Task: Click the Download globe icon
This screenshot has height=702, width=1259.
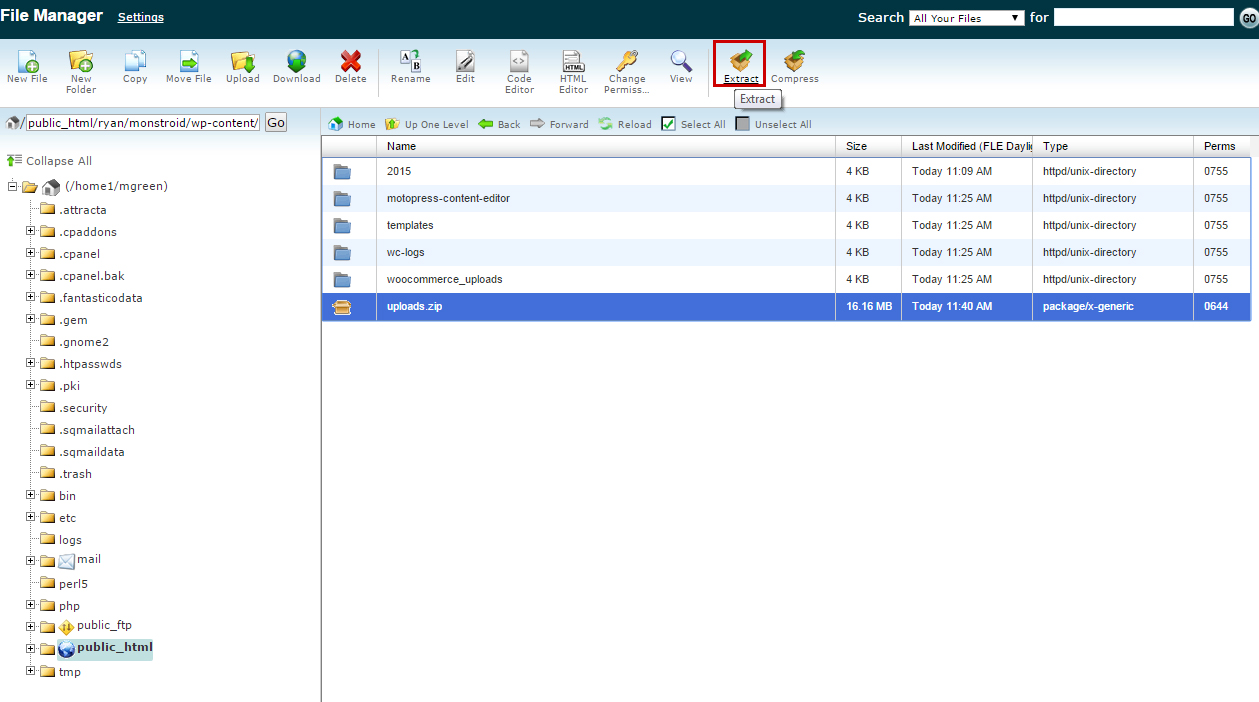Action: pyautogui.click(x=297, y=61)
